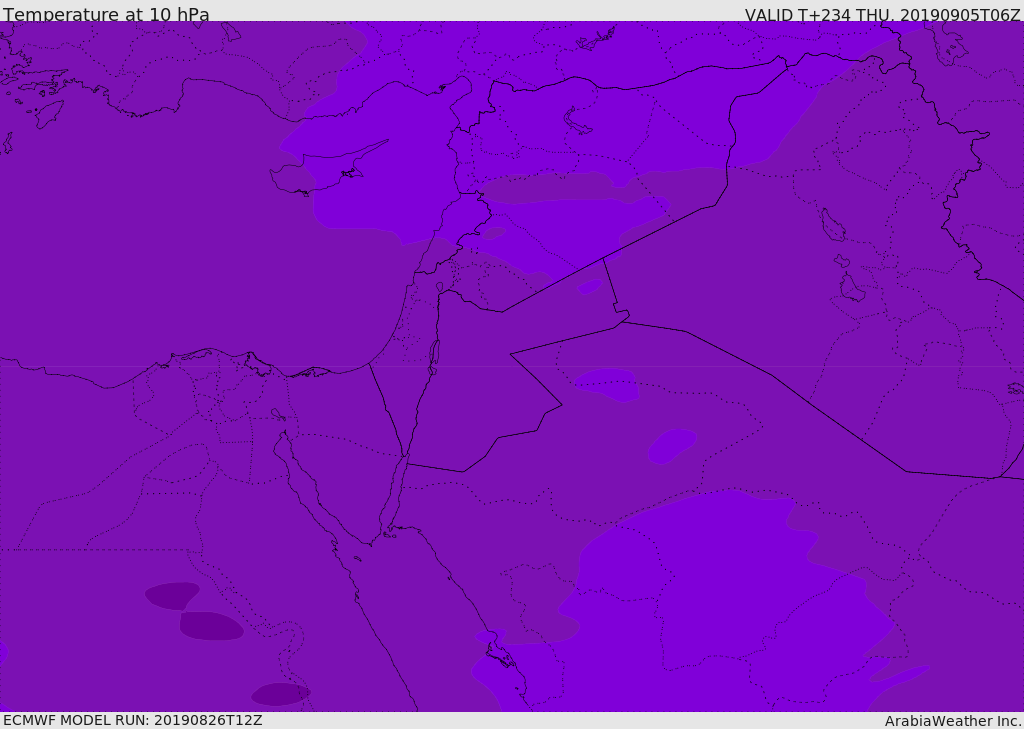Screen dimensions: 1024x729
Task: Click the 'ECMWF MODEL RUN: 20190826T12Z' footer text
Action: tap(133, 720)
